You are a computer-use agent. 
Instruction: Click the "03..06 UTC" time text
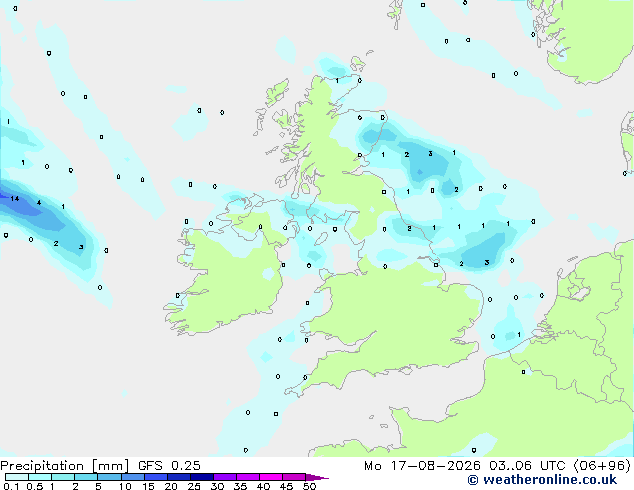(527, 466)
